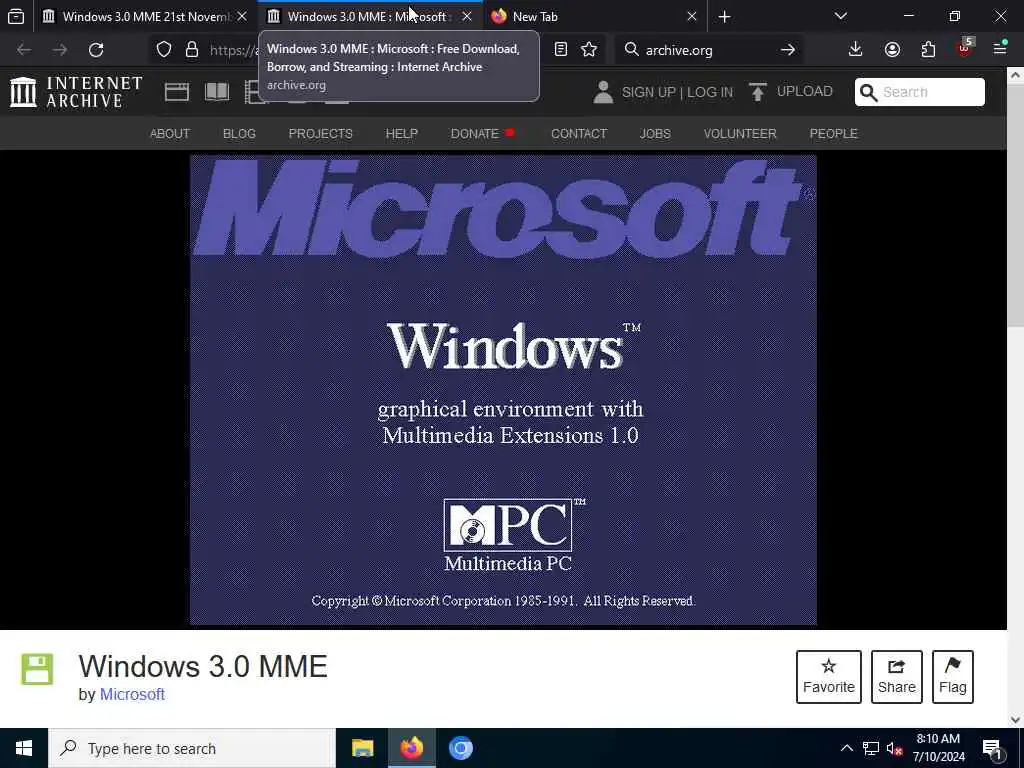Screen dimensions: 1024x768
Task: Open the Texts book icon
Action: pyautogui.click(x=217, y=92)
